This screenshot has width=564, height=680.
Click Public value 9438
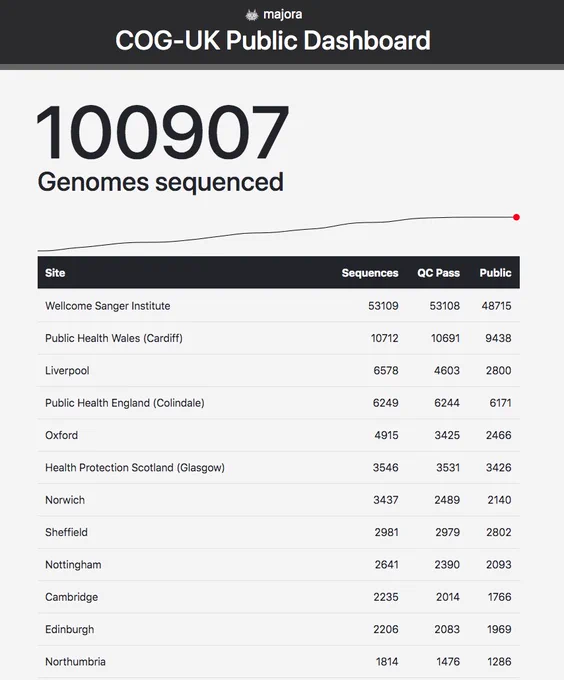[498, 338]
